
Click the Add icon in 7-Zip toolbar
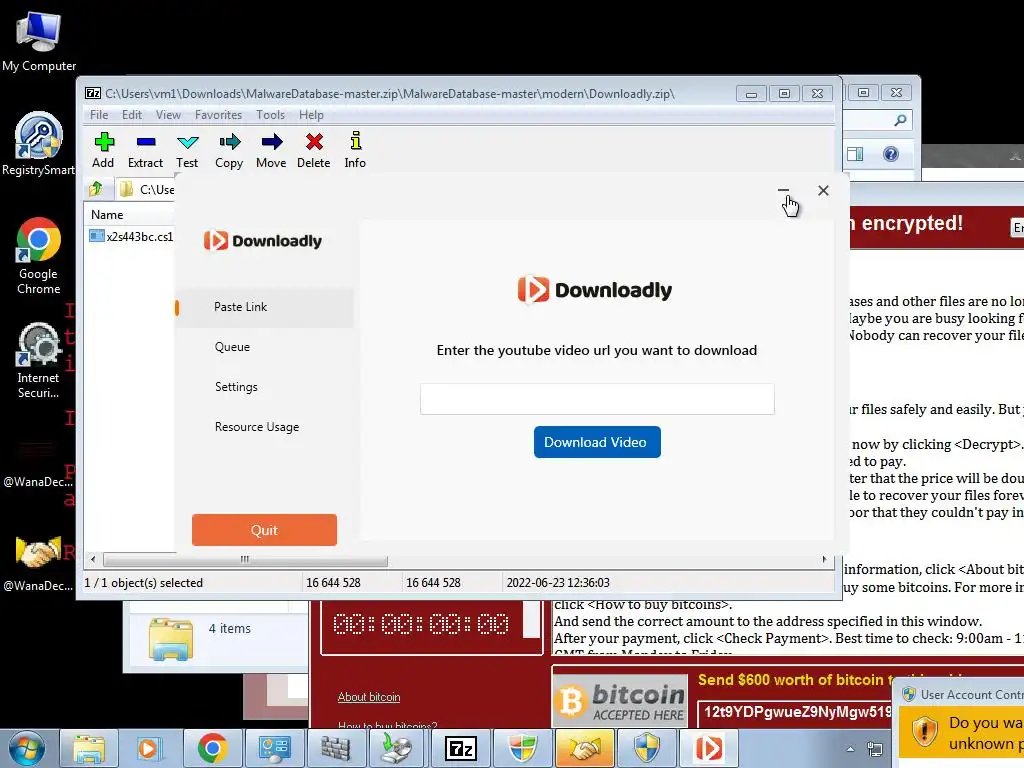103,150
